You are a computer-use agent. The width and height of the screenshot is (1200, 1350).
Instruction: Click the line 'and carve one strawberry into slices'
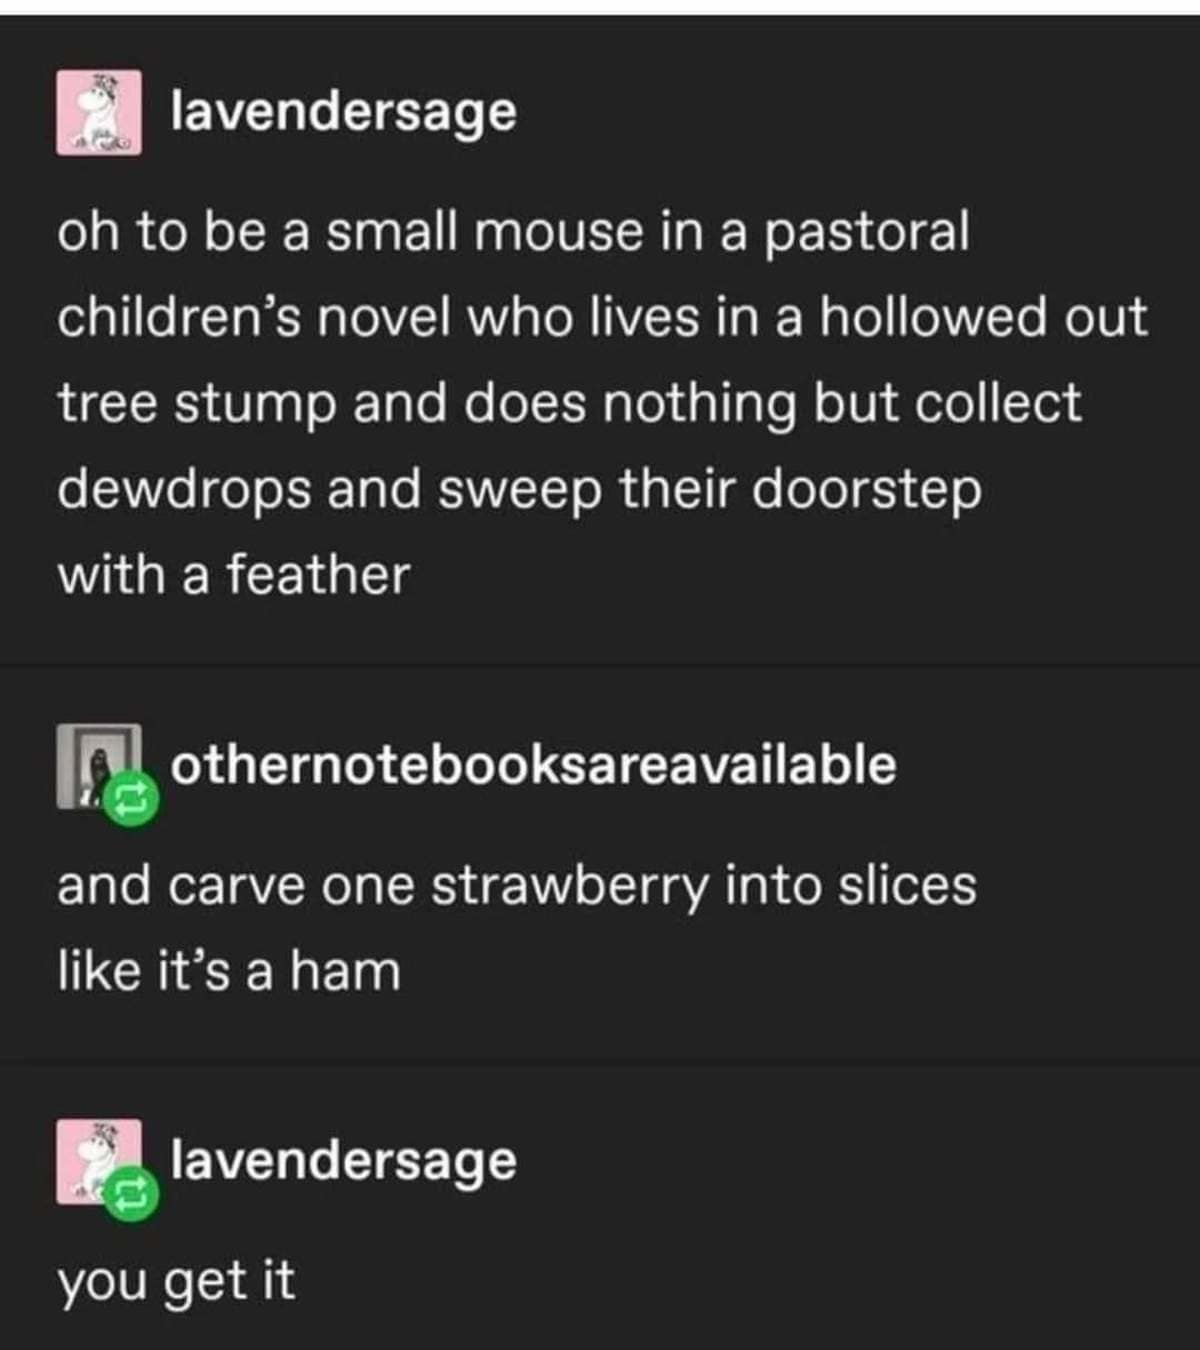click(517, 886)
